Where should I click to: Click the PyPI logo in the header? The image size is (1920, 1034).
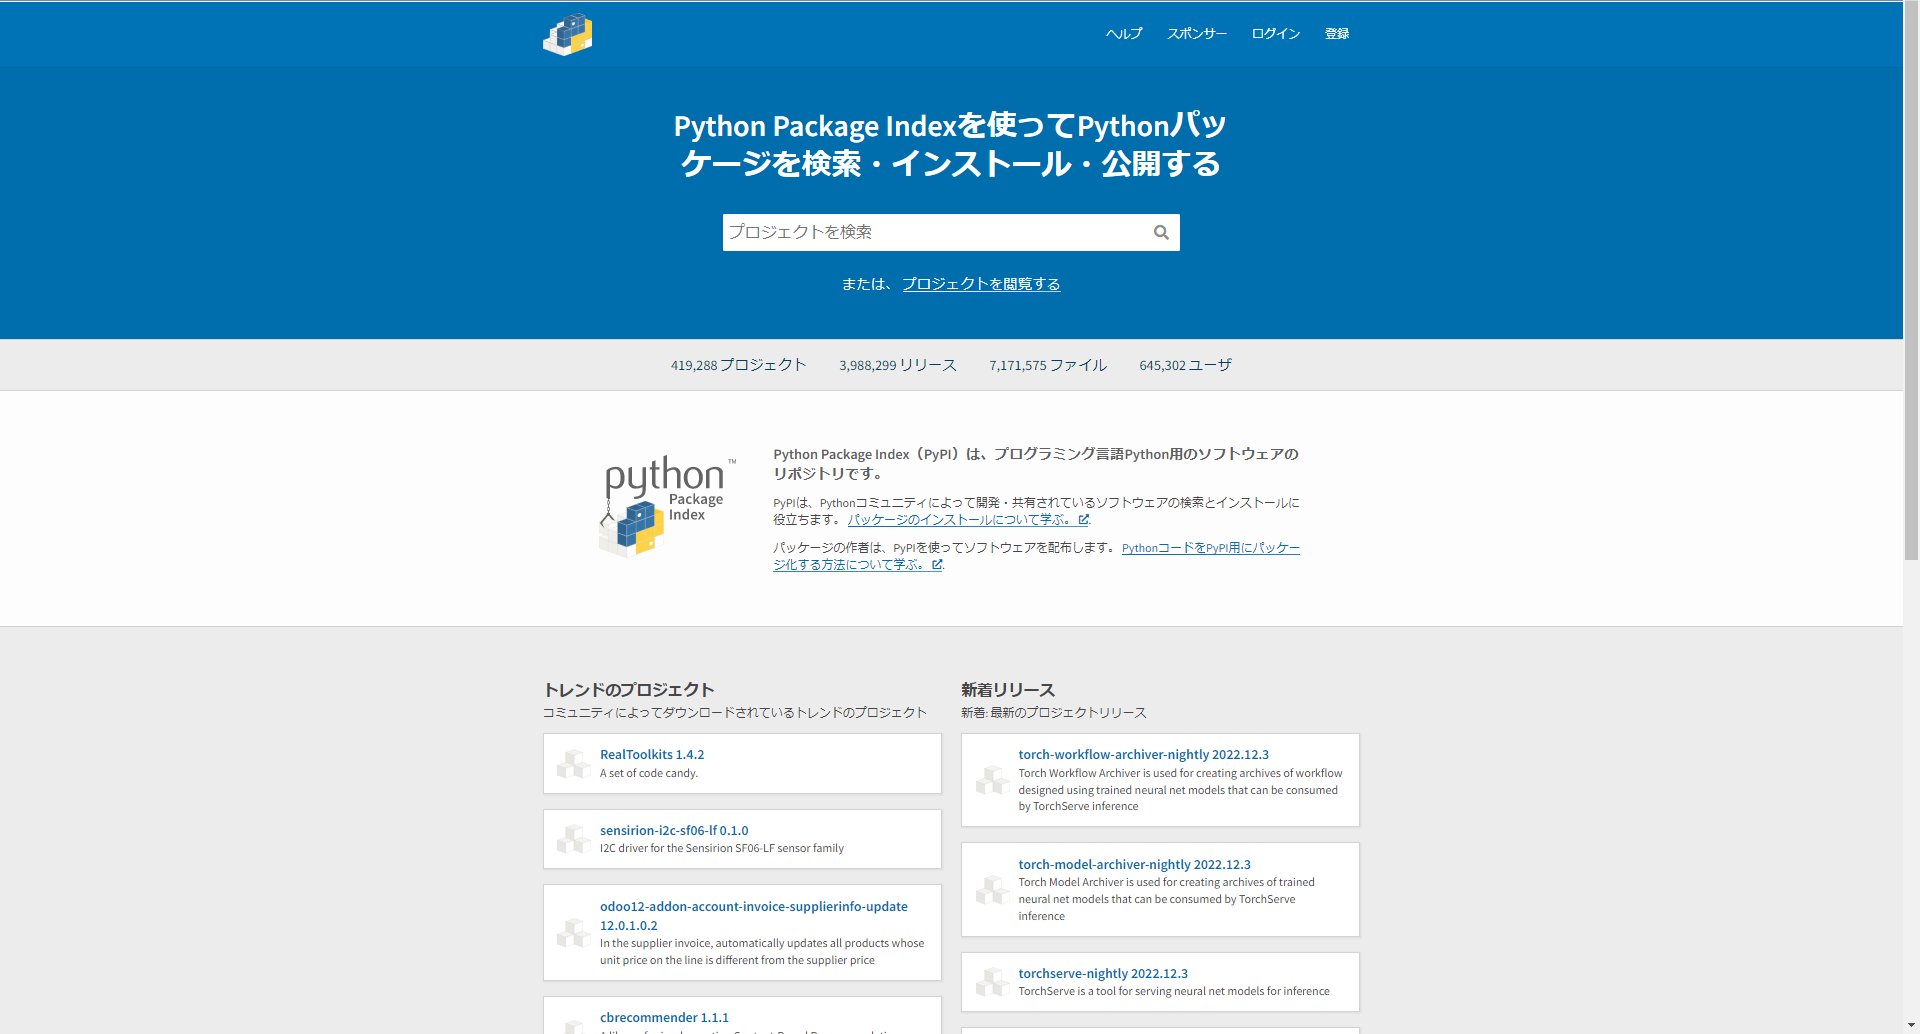coord(567,33)
